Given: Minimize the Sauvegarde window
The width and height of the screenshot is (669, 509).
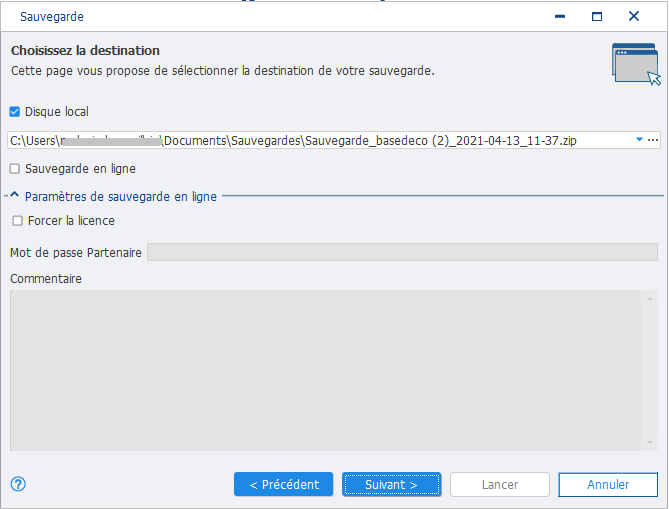Looking at the screenshot, I should pyautogui.click(x=560, y=17).
